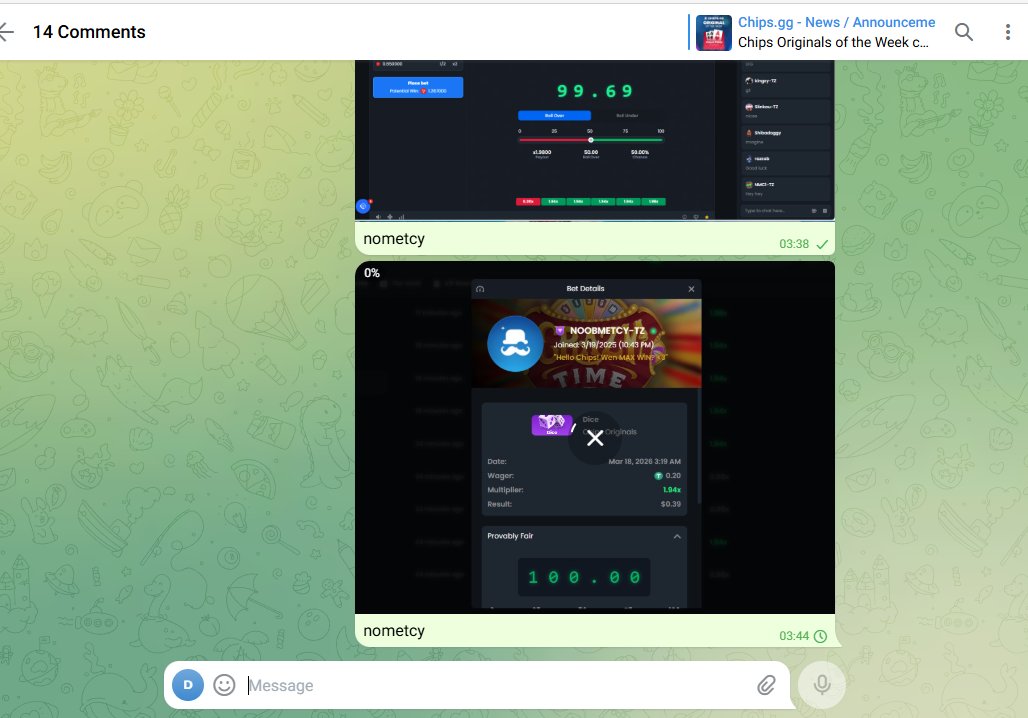Open search in the comments header

click(x=963, y=31)
